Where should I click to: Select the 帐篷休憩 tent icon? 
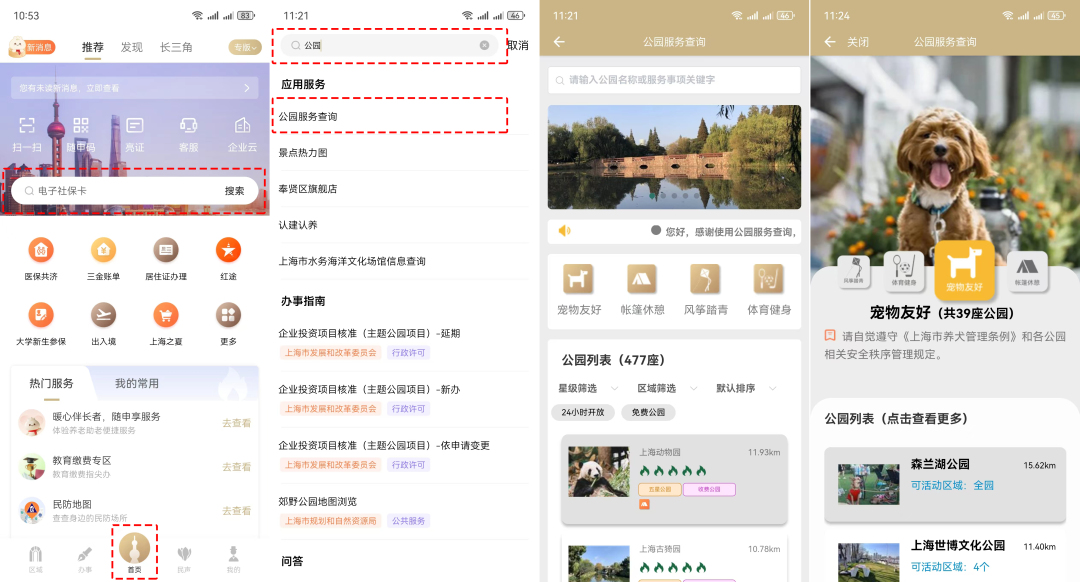pos(641,279)
